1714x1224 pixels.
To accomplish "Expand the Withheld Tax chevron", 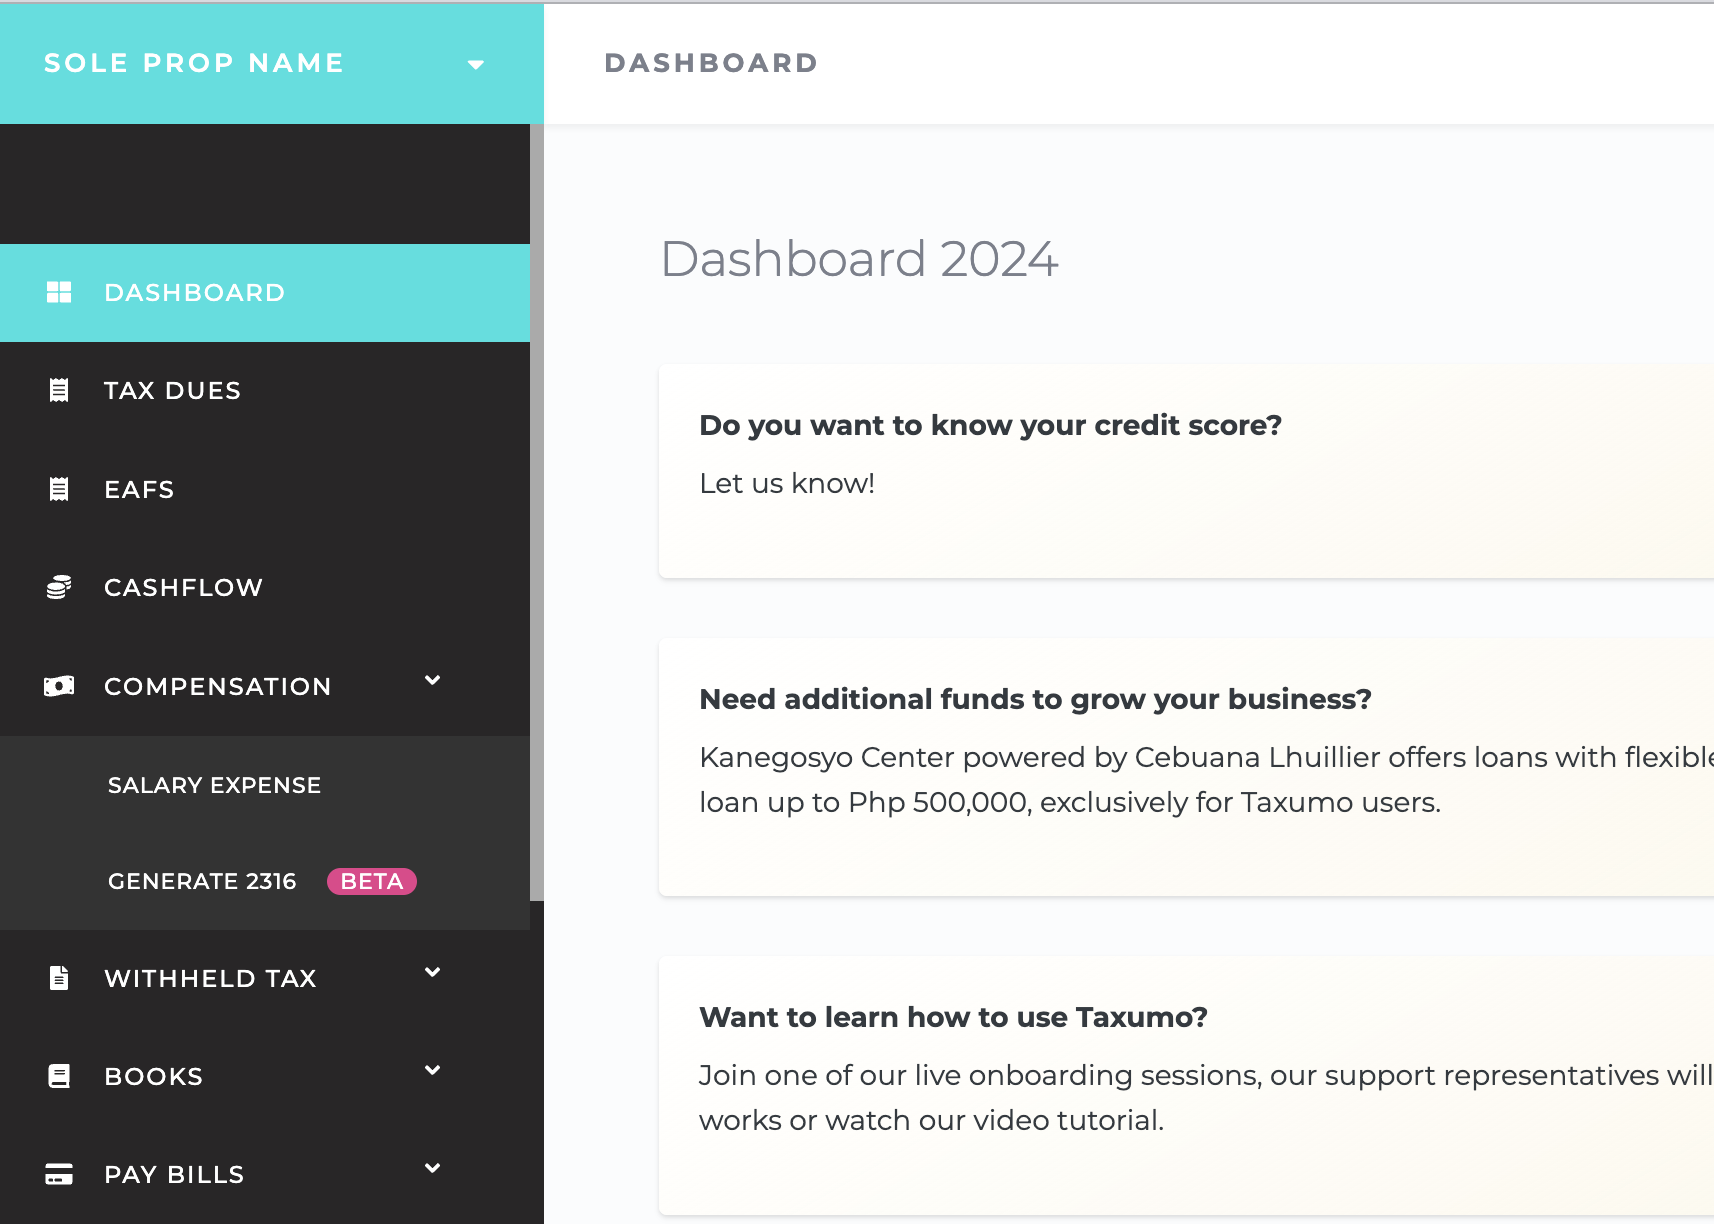I will tap(432, 973).
